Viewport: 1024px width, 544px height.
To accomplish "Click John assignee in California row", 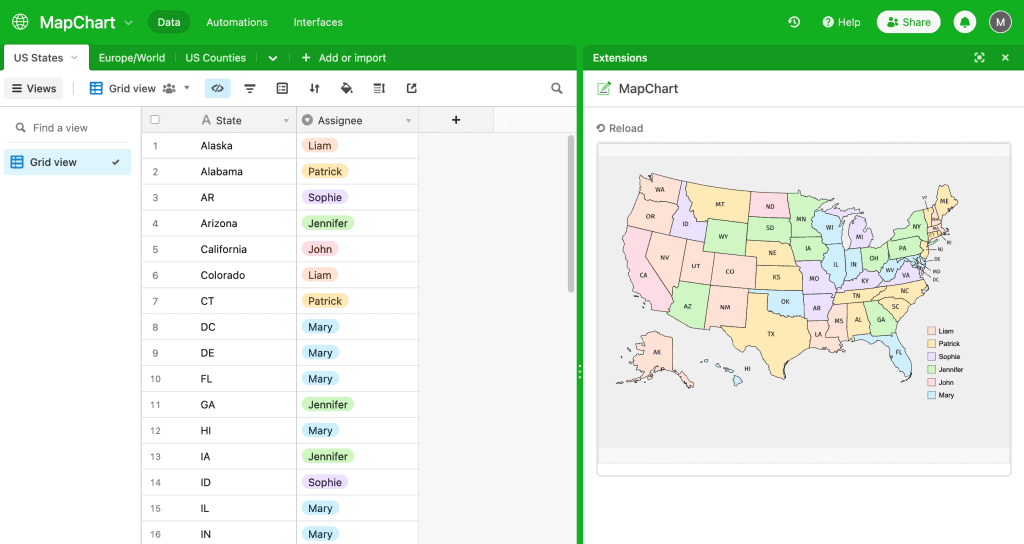I will click(320, 249).
